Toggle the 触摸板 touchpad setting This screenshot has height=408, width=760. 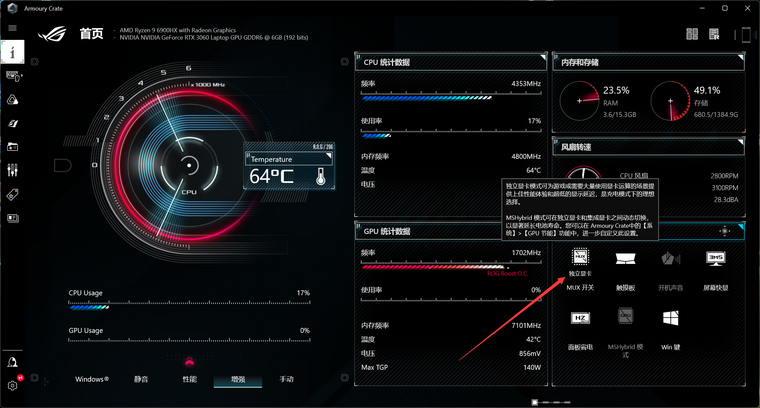(625, 287)
